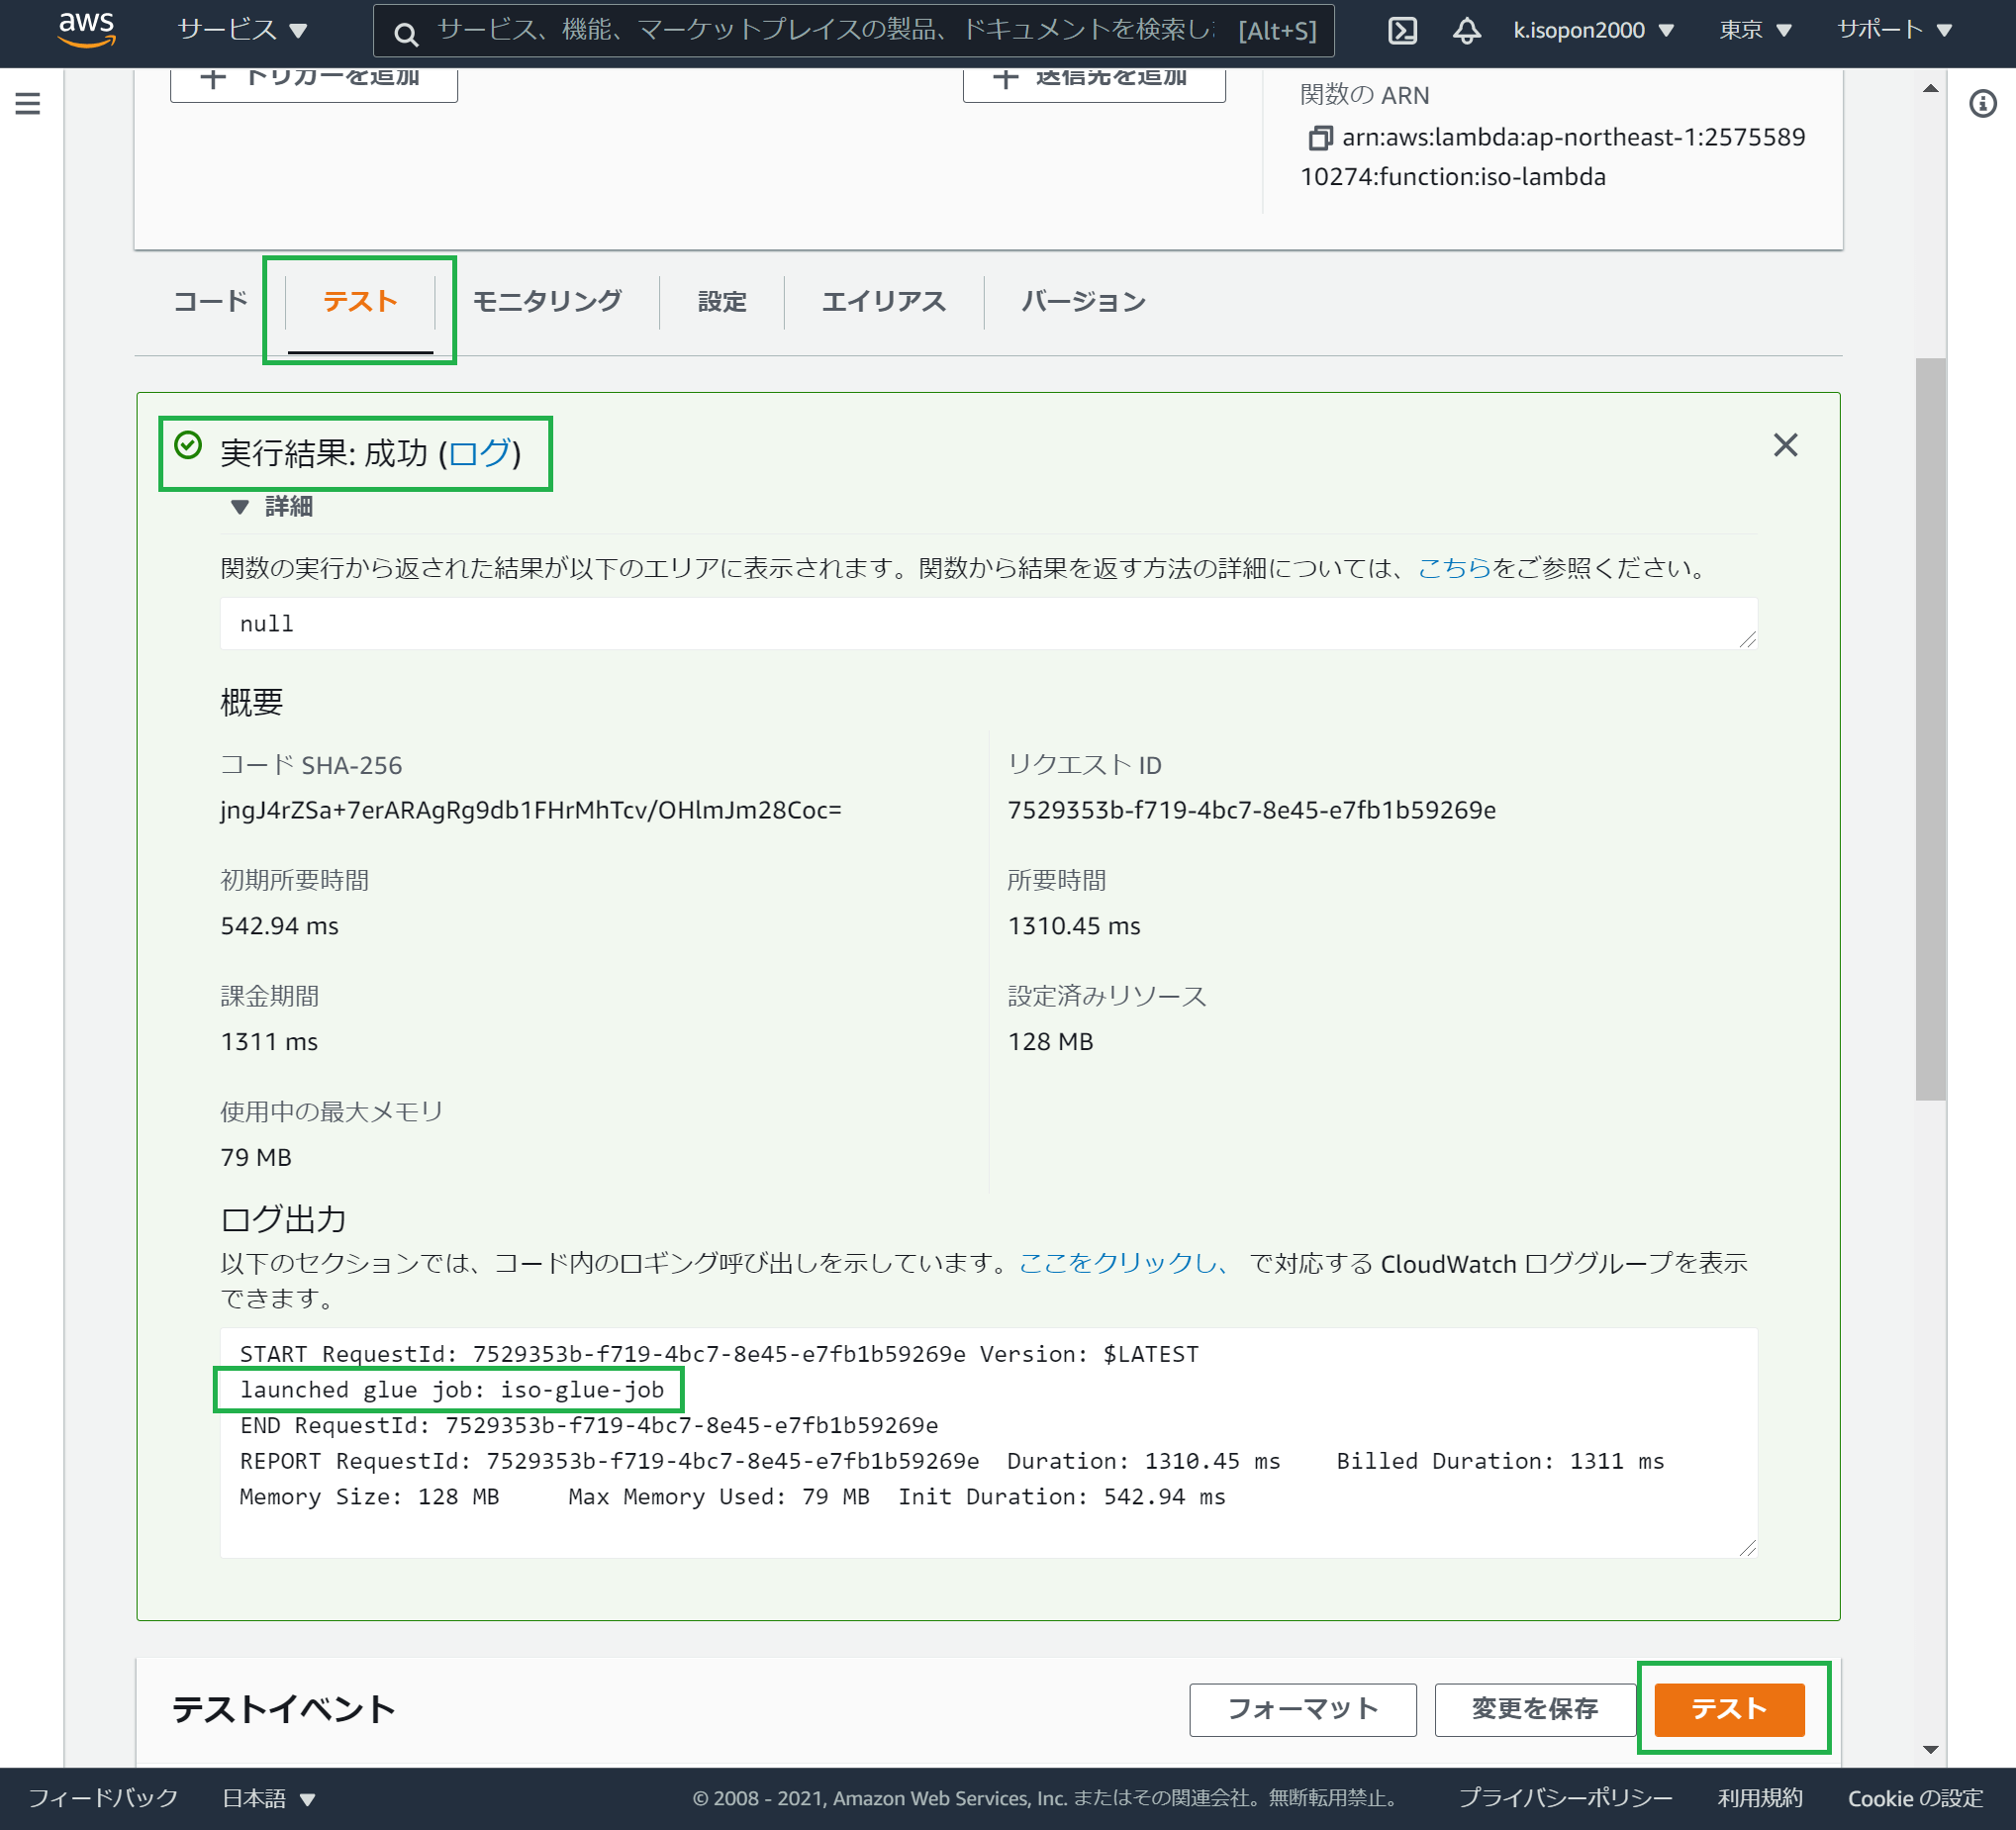
Task: Run the function with the orange テスト button
Action: [x=1735, y=1709]
